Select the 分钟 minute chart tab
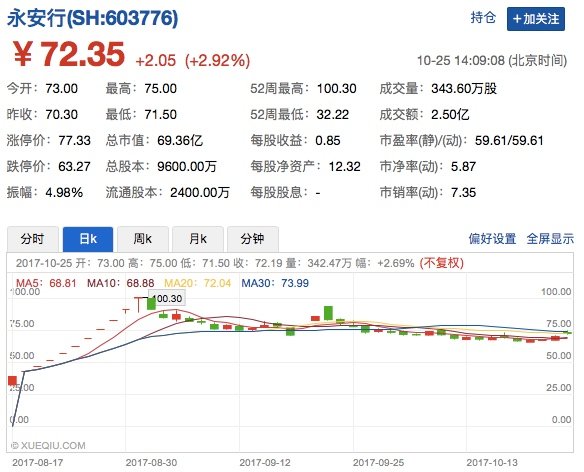 [253, 239]
